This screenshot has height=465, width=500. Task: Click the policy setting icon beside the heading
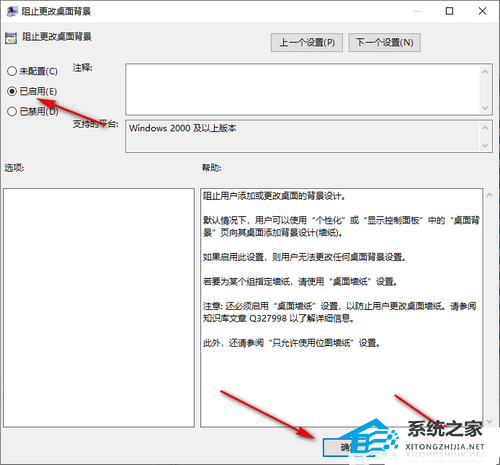(11, 38)
